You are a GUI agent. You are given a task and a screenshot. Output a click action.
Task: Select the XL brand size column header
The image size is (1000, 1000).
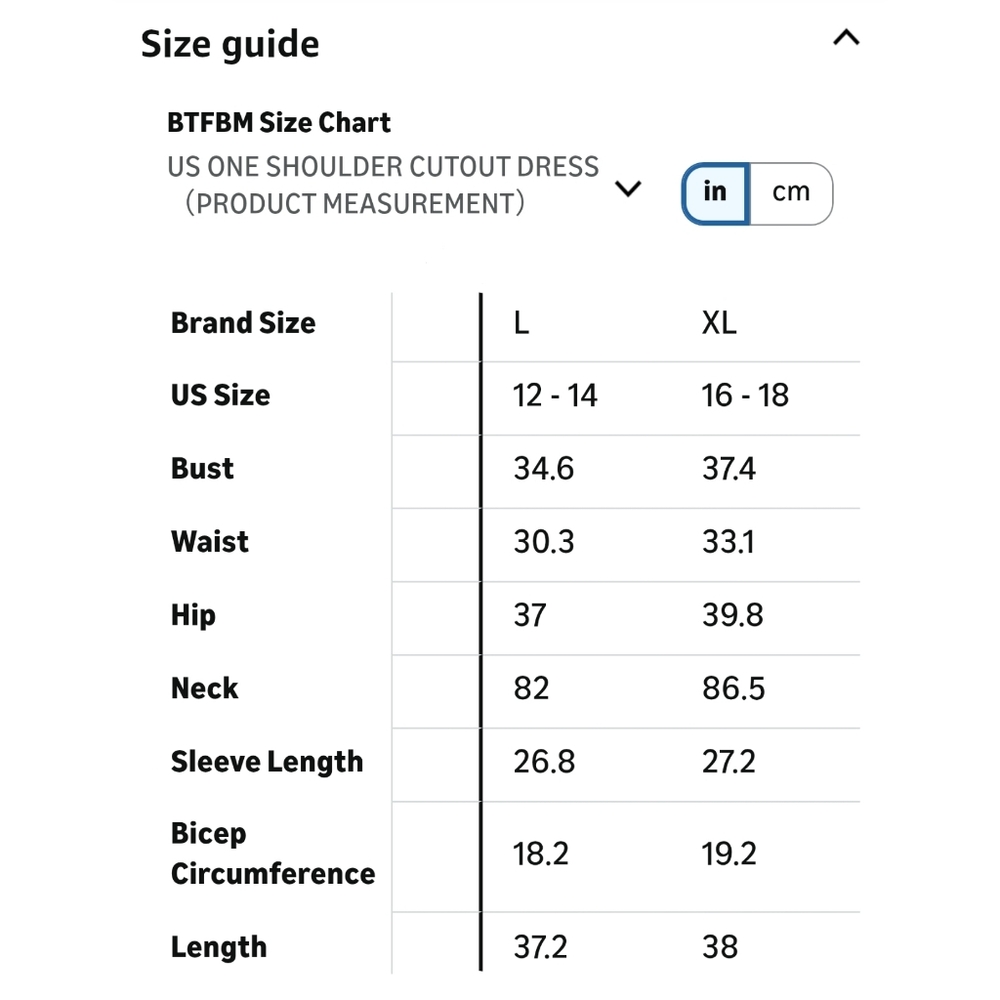click(719, 323)
